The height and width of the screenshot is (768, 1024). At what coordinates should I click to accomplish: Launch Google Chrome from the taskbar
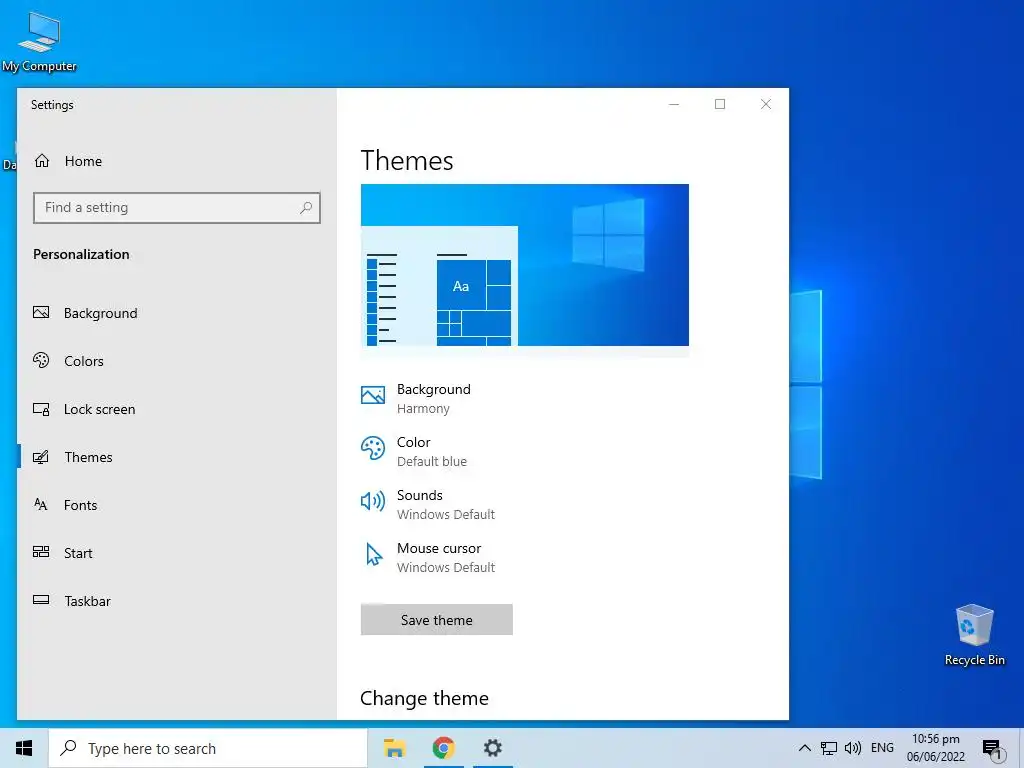tap(443, 748)
